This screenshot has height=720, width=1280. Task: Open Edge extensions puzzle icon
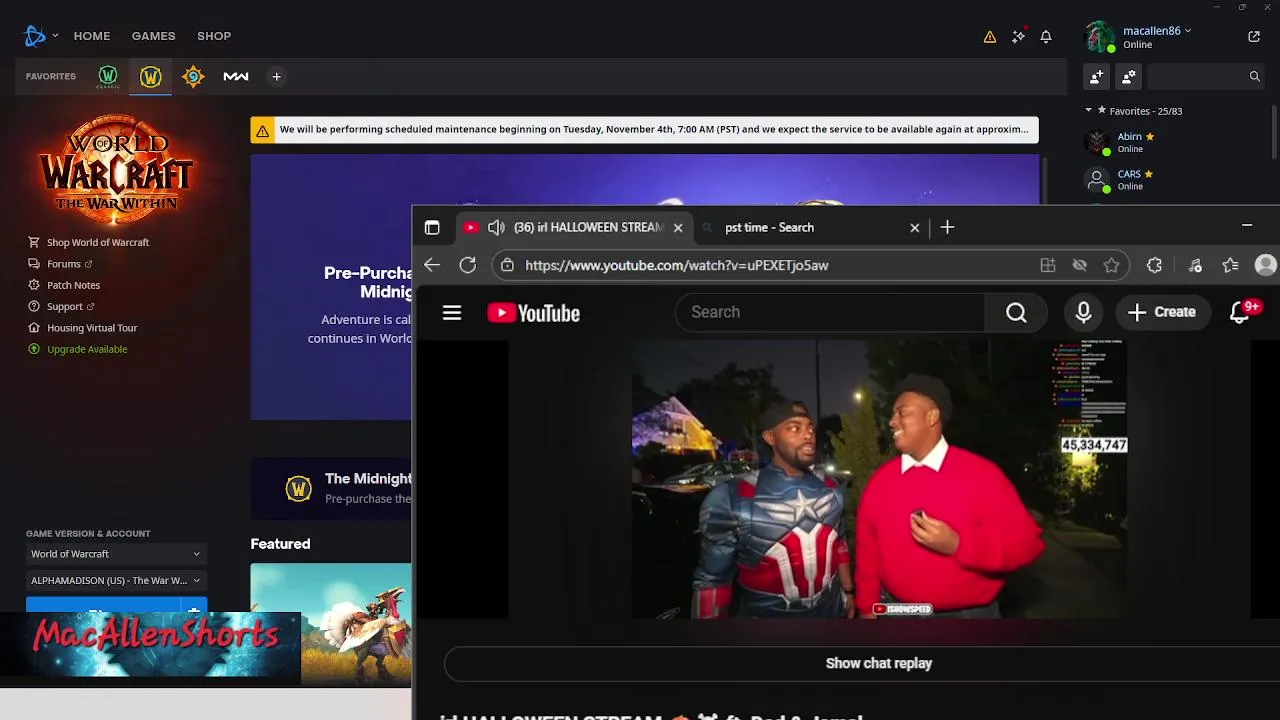coord(1155,265)
